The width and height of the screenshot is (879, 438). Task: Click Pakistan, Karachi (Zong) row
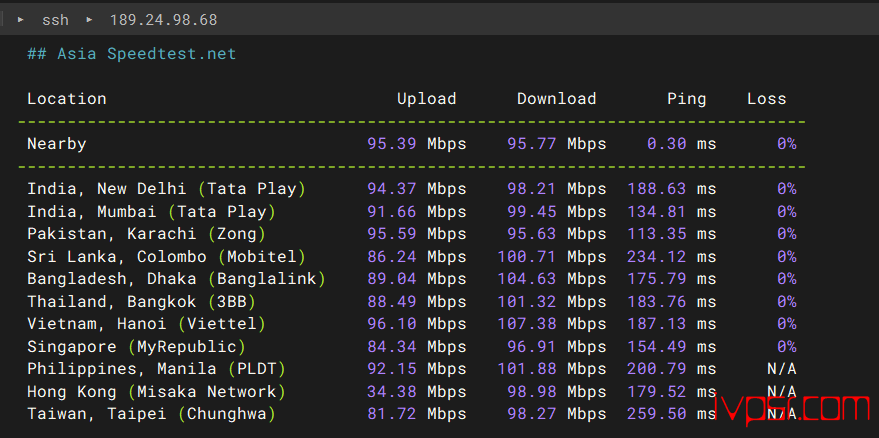[x=412, y=234]
